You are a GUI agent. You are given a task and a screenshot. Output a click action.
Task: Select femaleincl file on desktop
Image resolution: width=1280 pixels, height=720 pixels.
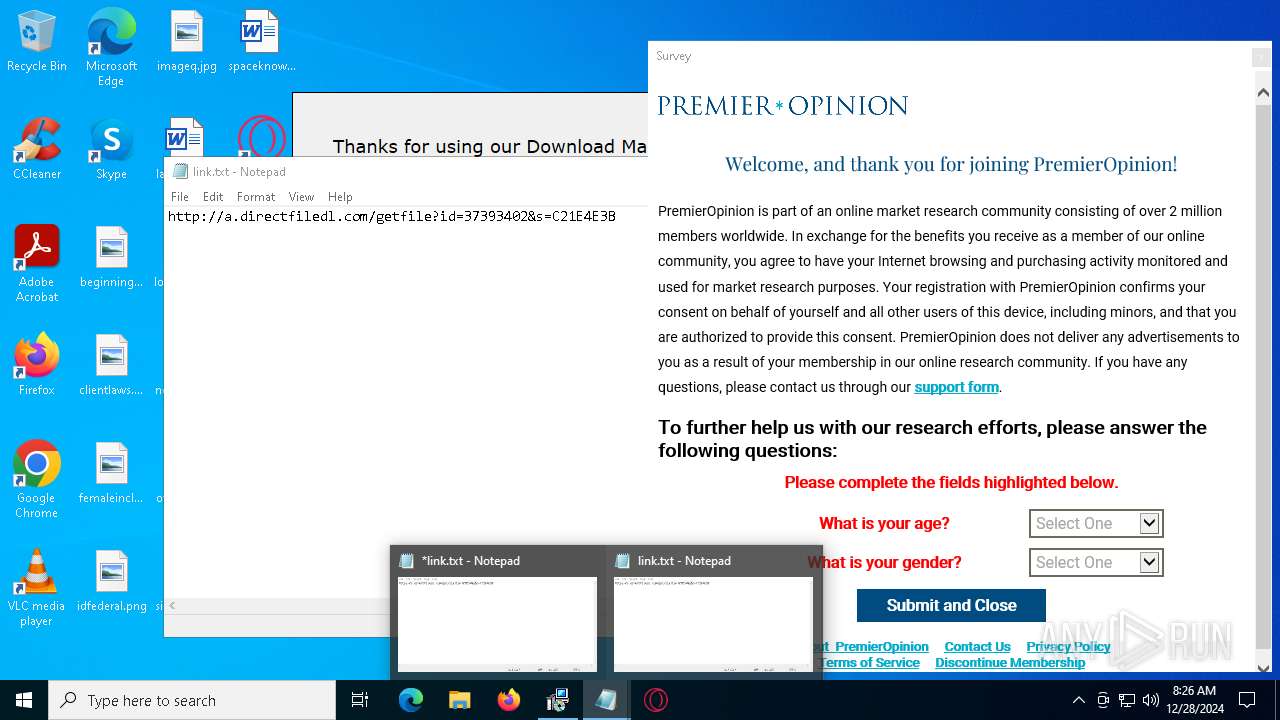coord(111,474)
